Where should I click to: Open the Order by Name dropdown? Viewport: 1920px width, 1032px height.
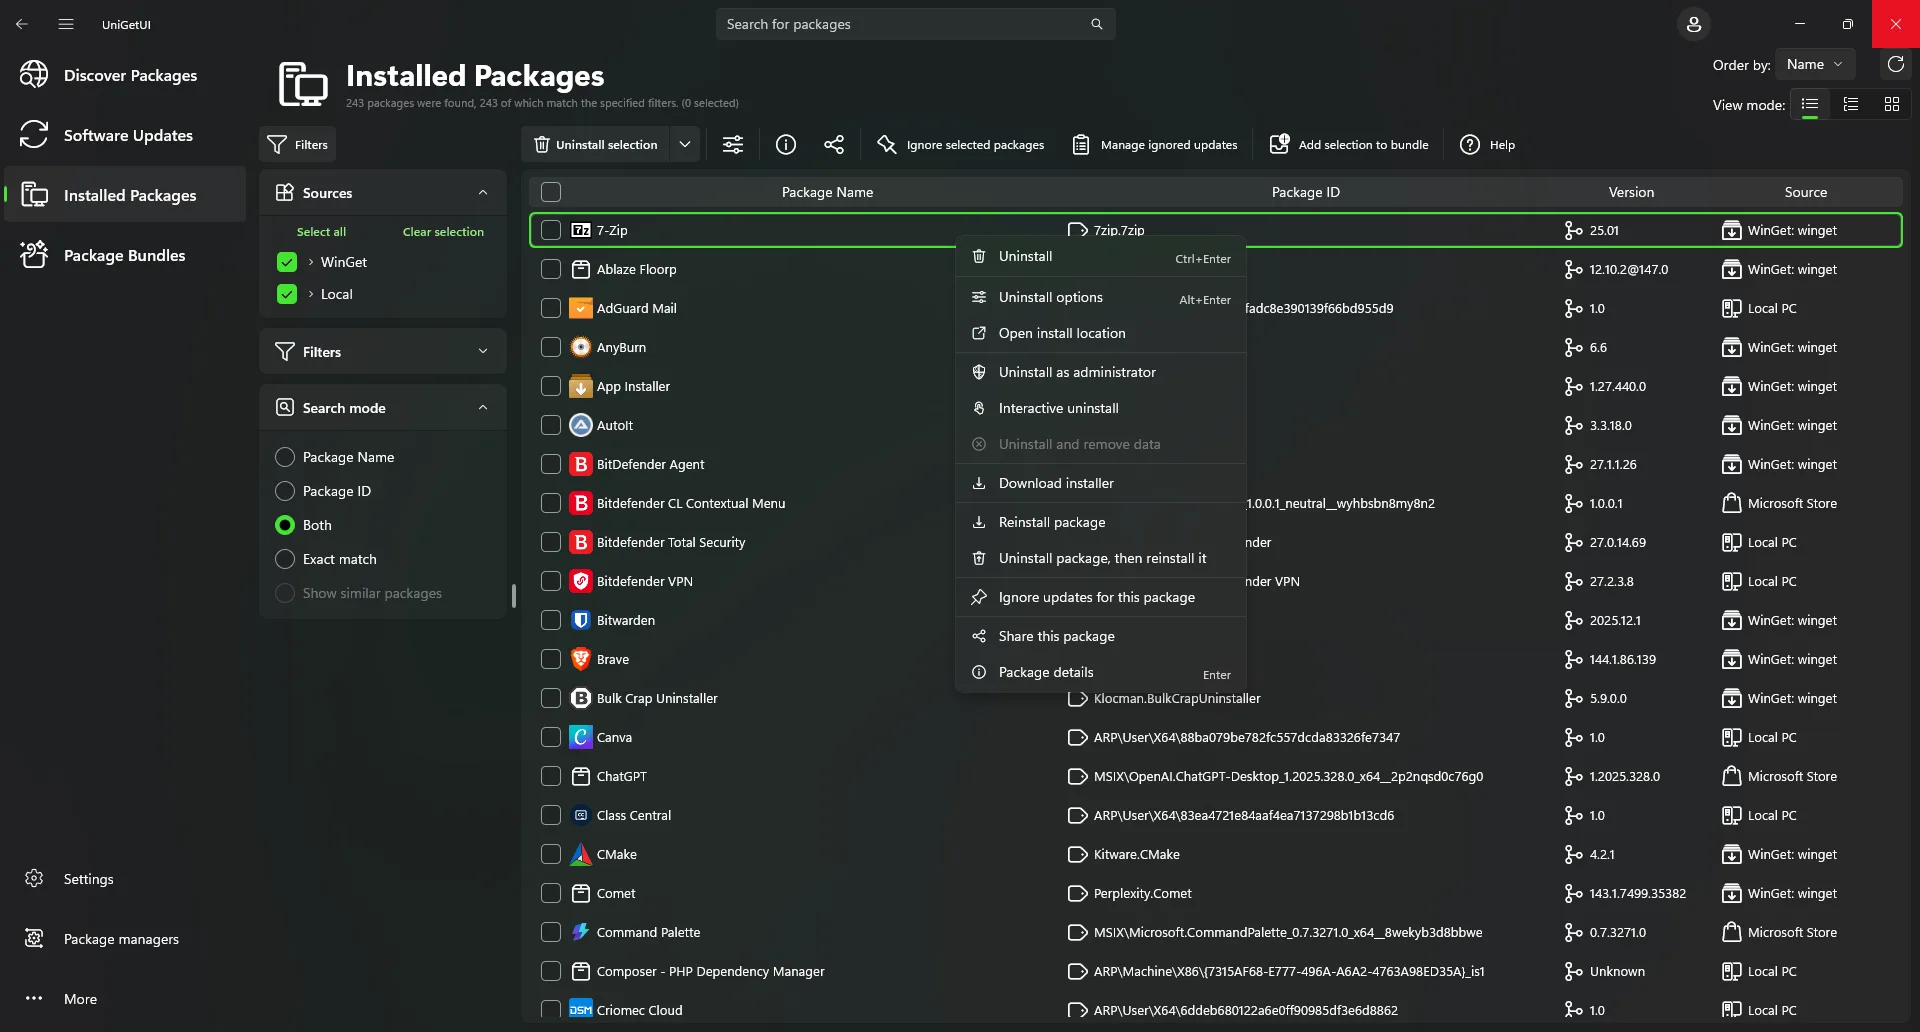click(x=1815, y=64)
